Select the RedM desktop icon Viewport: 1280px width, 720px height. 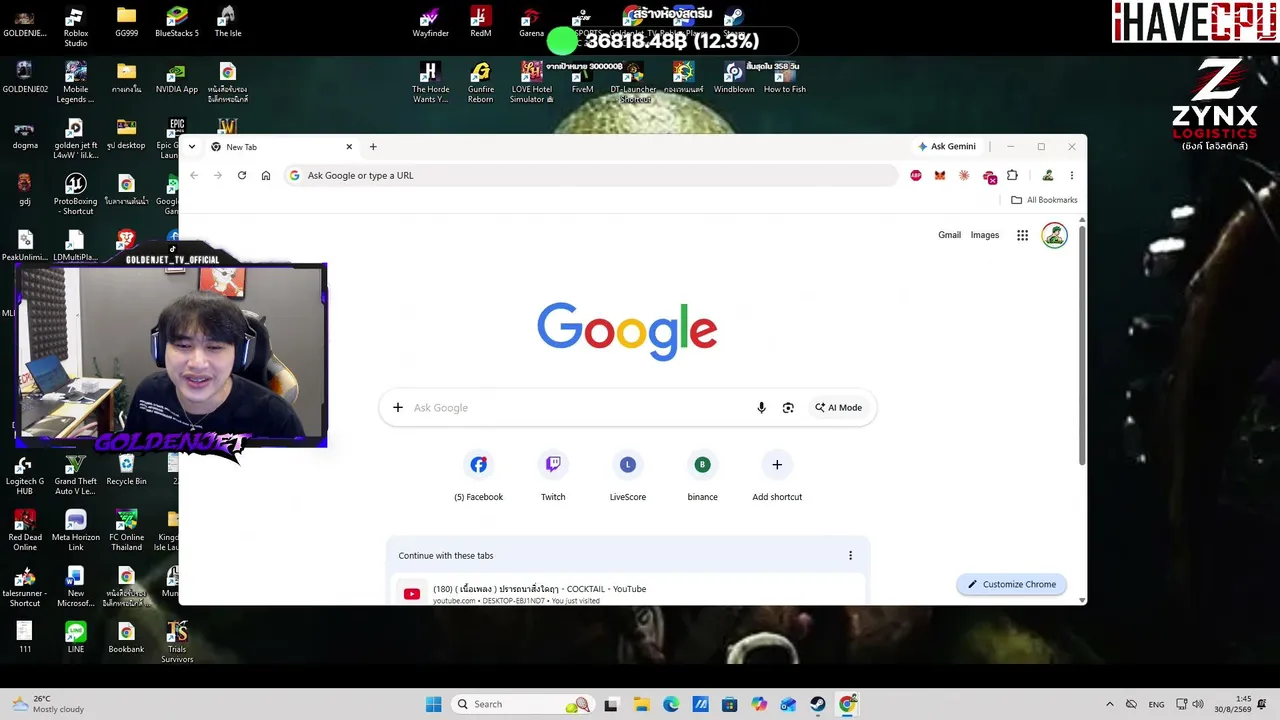[x=481, y=23]
